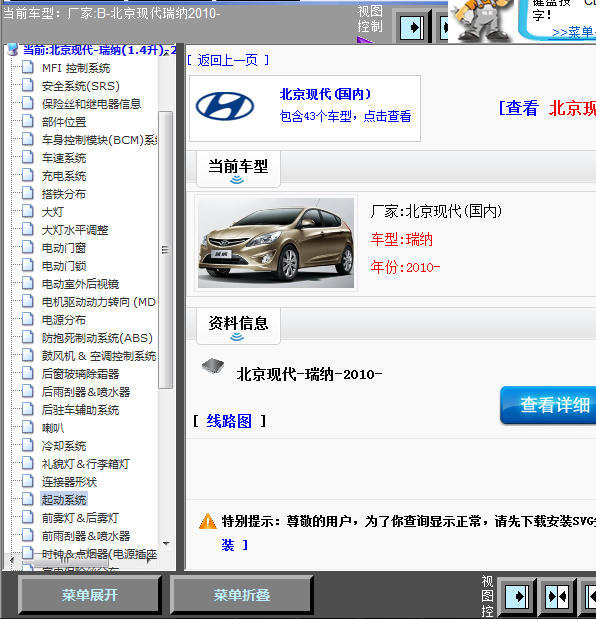
Task: Select 部件位置 tree item
Action: coord(64,122)
